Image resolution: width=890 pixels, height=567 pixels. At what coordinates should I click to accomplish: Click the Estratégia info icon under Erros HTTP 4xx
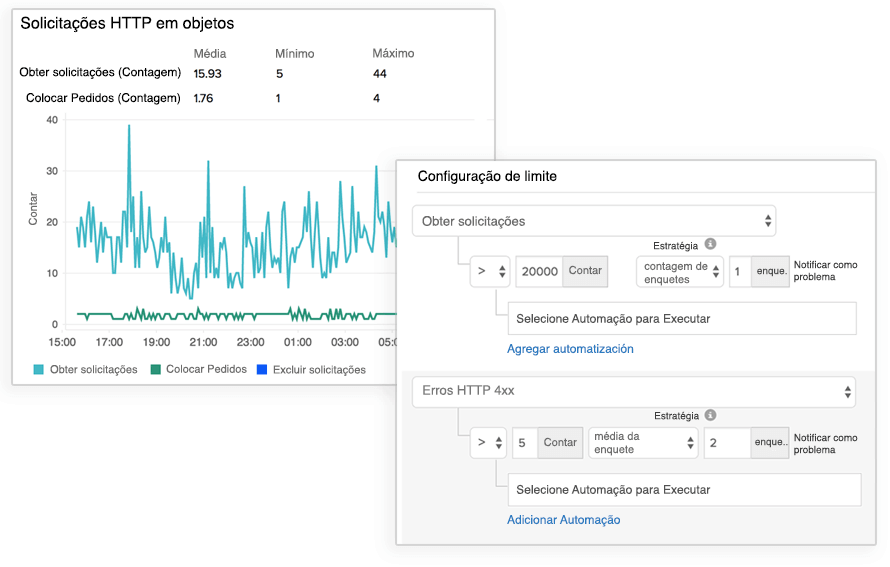point(710,414)
